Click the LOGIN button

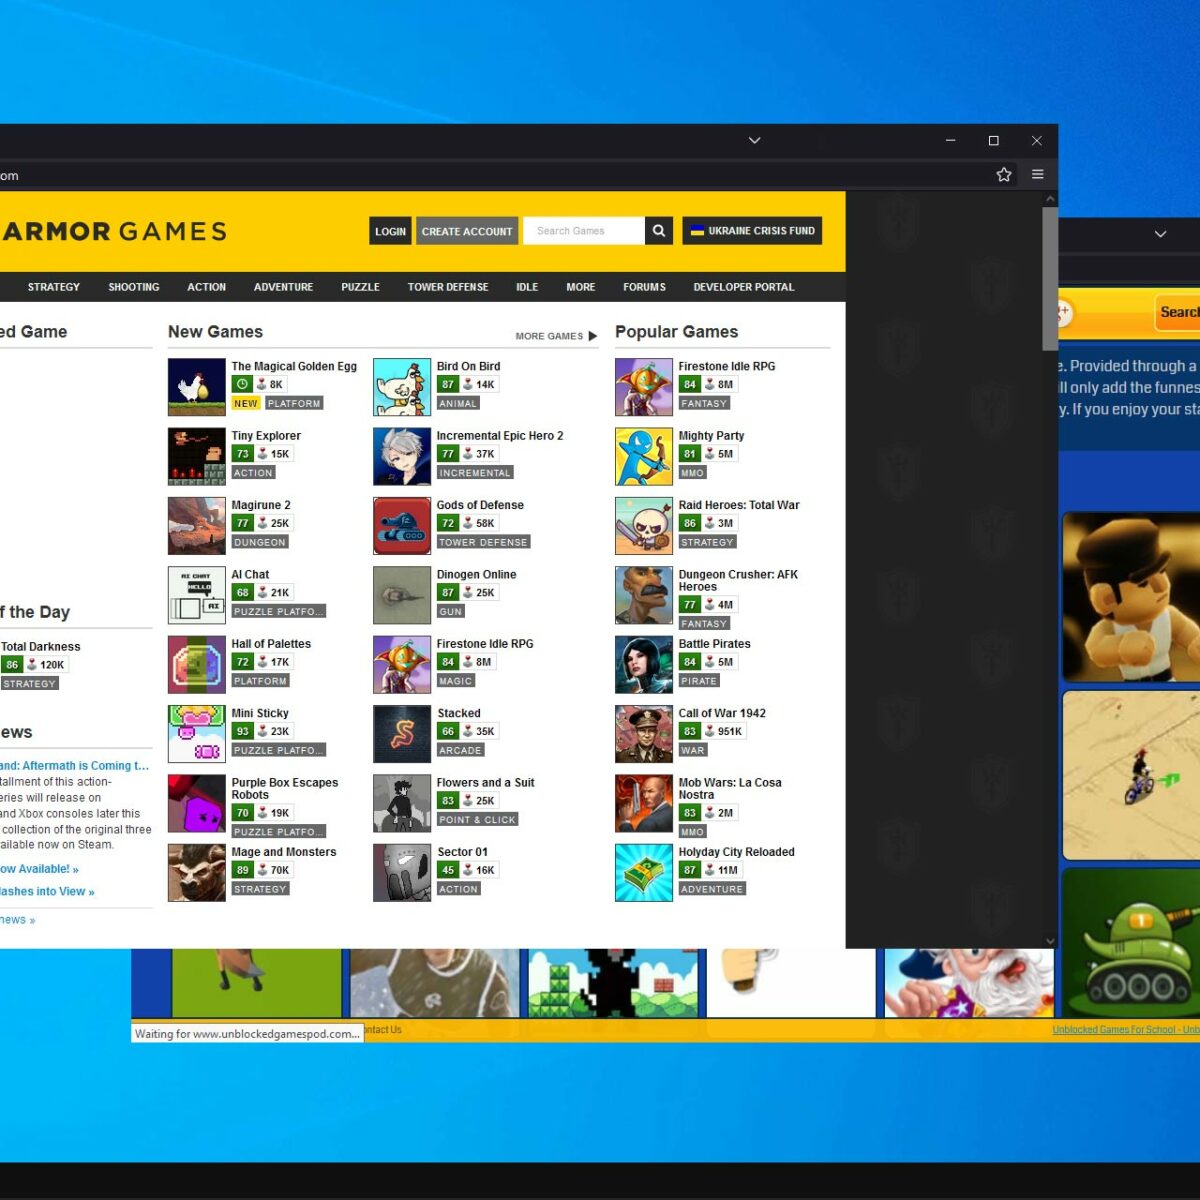click(x=390, y=231)
